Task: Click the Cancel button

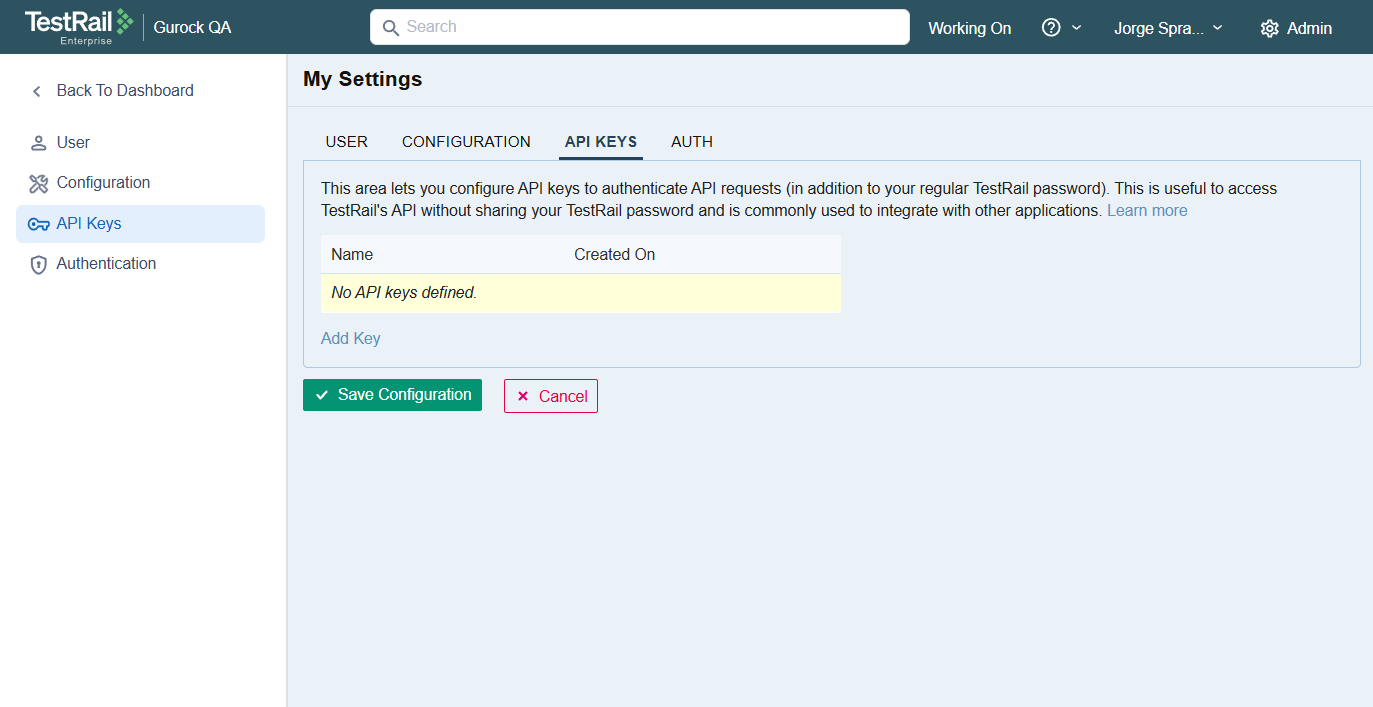Action: [x=551, y=396]
